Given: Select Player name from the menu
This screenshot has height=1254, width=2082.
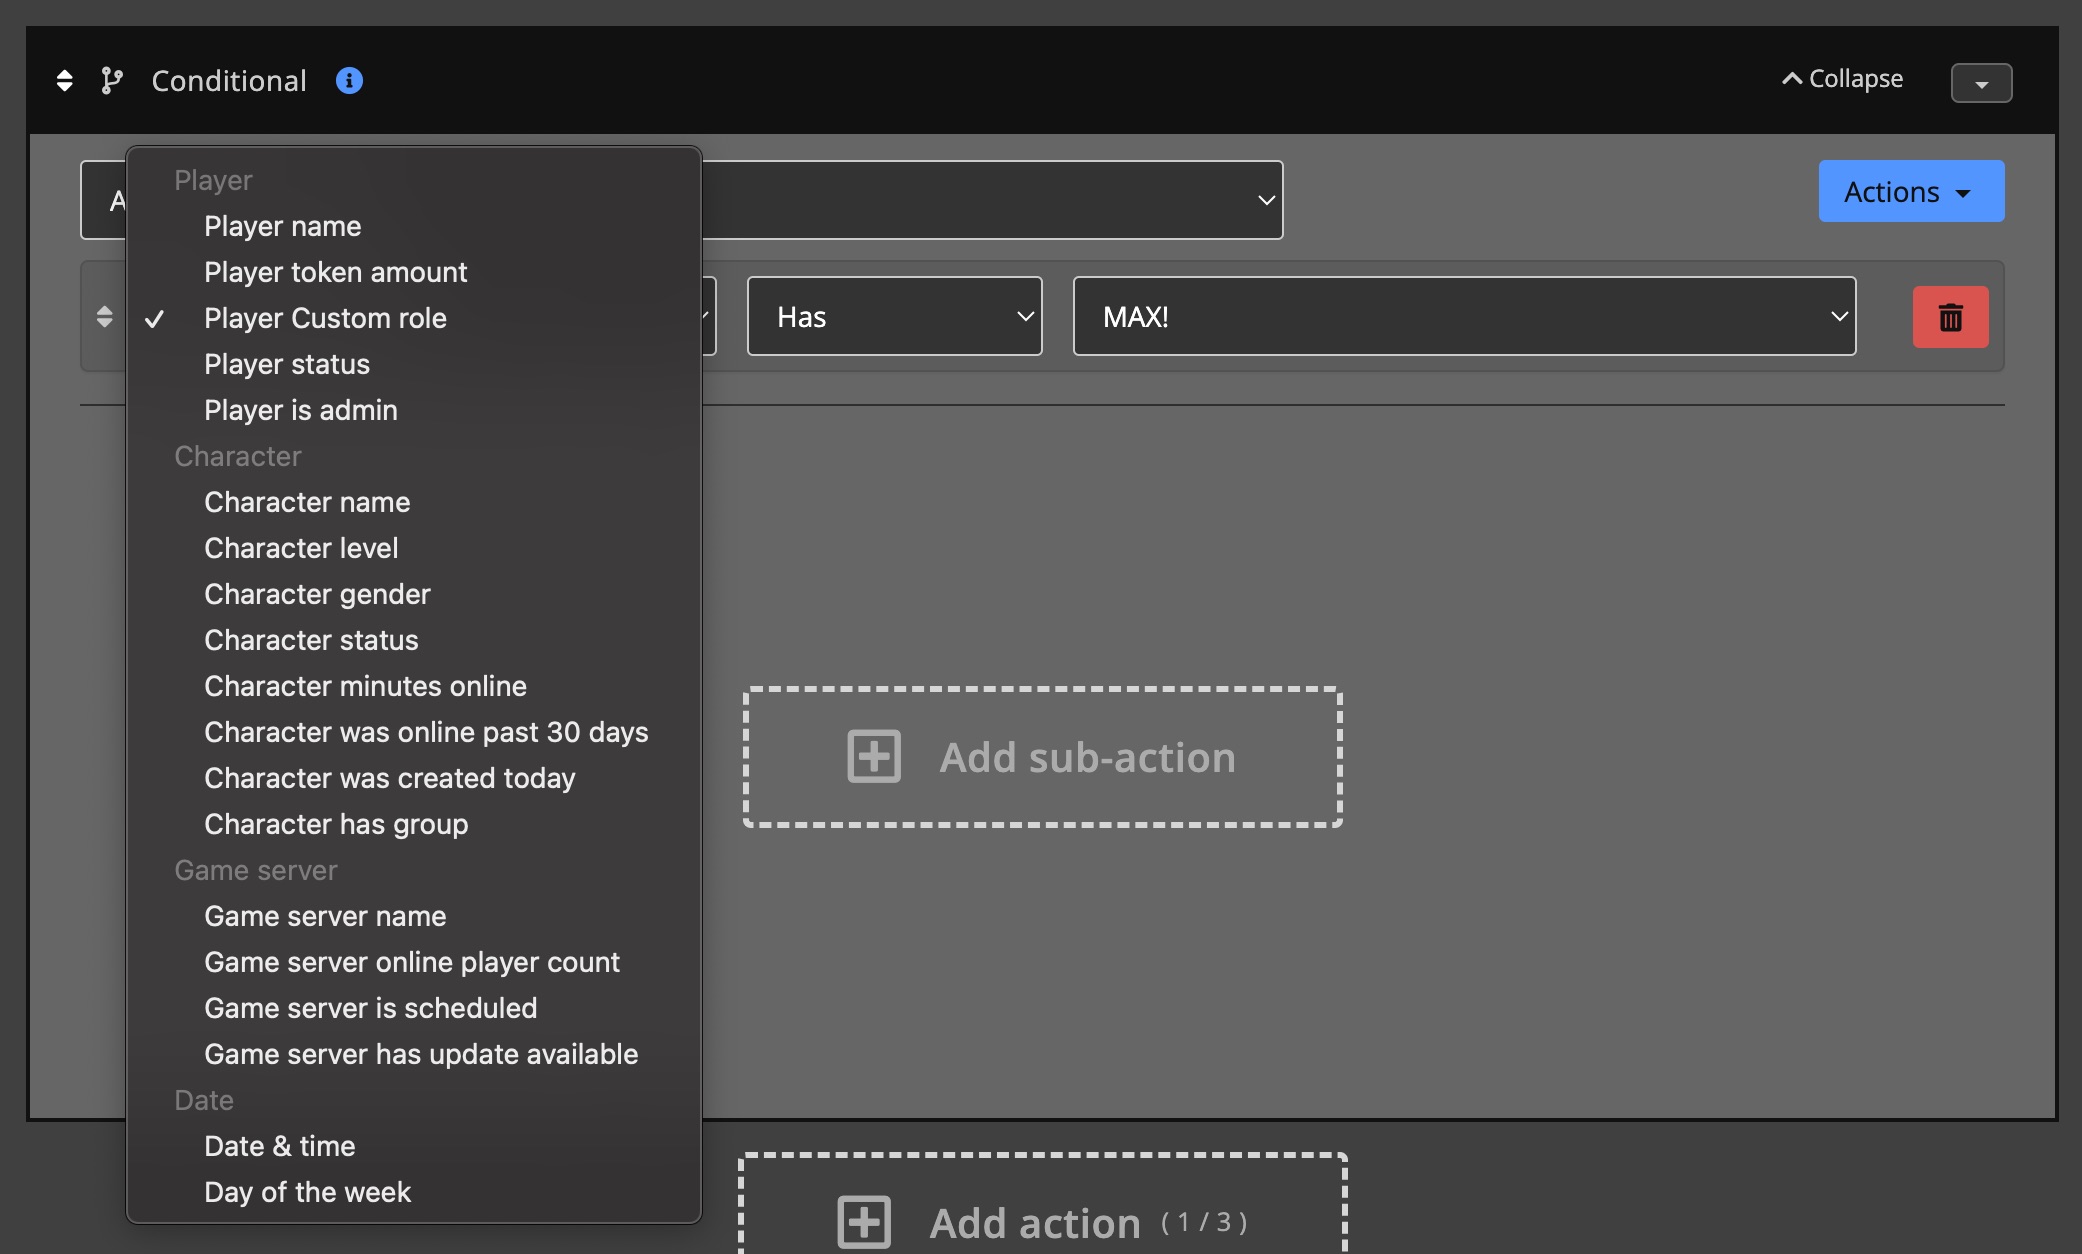Looking at the screenshot, I should tap(282, 226).
